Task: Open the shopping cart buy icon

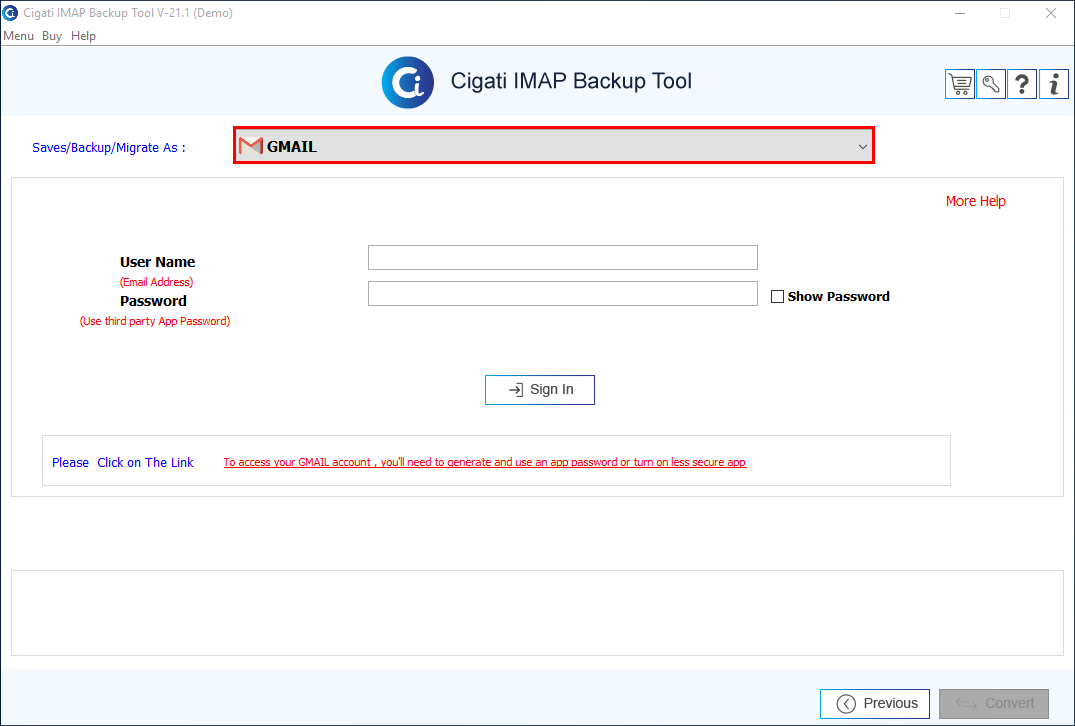Action: [x=960, y=84]
